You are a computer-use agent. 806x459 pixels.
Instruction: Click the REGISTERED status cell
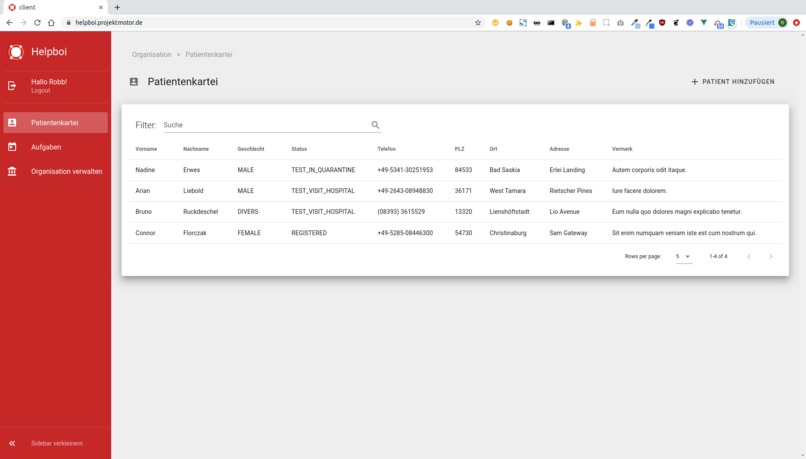[309, 233]
